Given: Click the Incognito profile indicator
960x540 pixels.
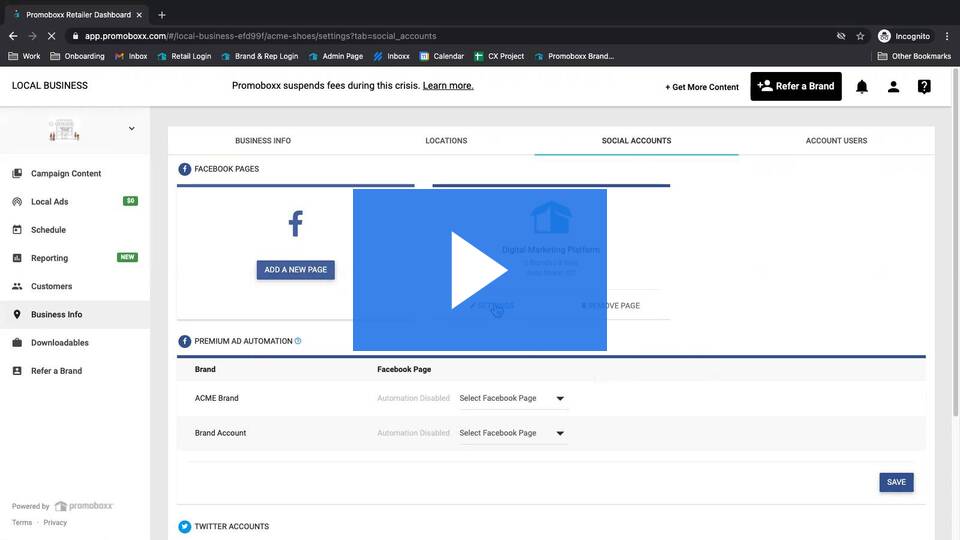Looking at the screenshot, I should (x=904, y=36).
